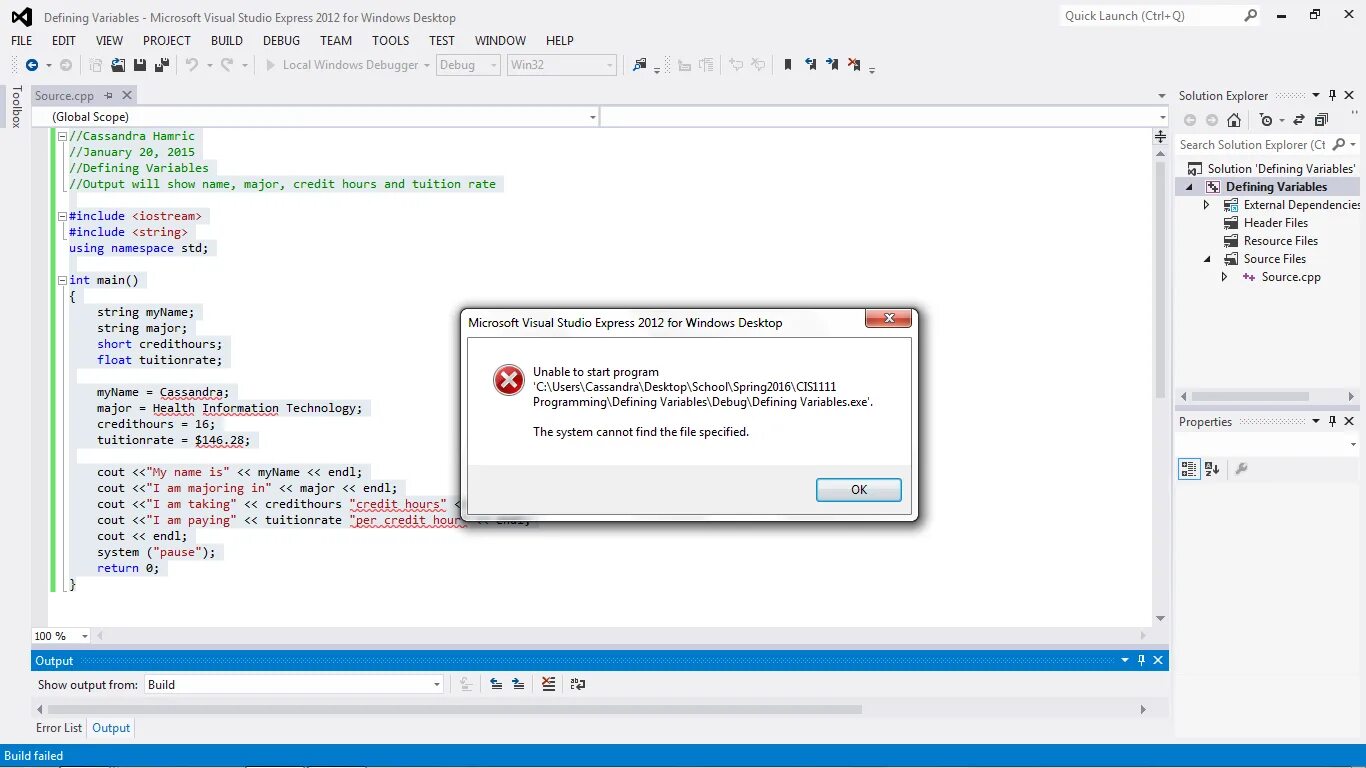The image size is (1366, 768).
Task: Open the Redo history dropdown arrow
Action: coord(244,66)
